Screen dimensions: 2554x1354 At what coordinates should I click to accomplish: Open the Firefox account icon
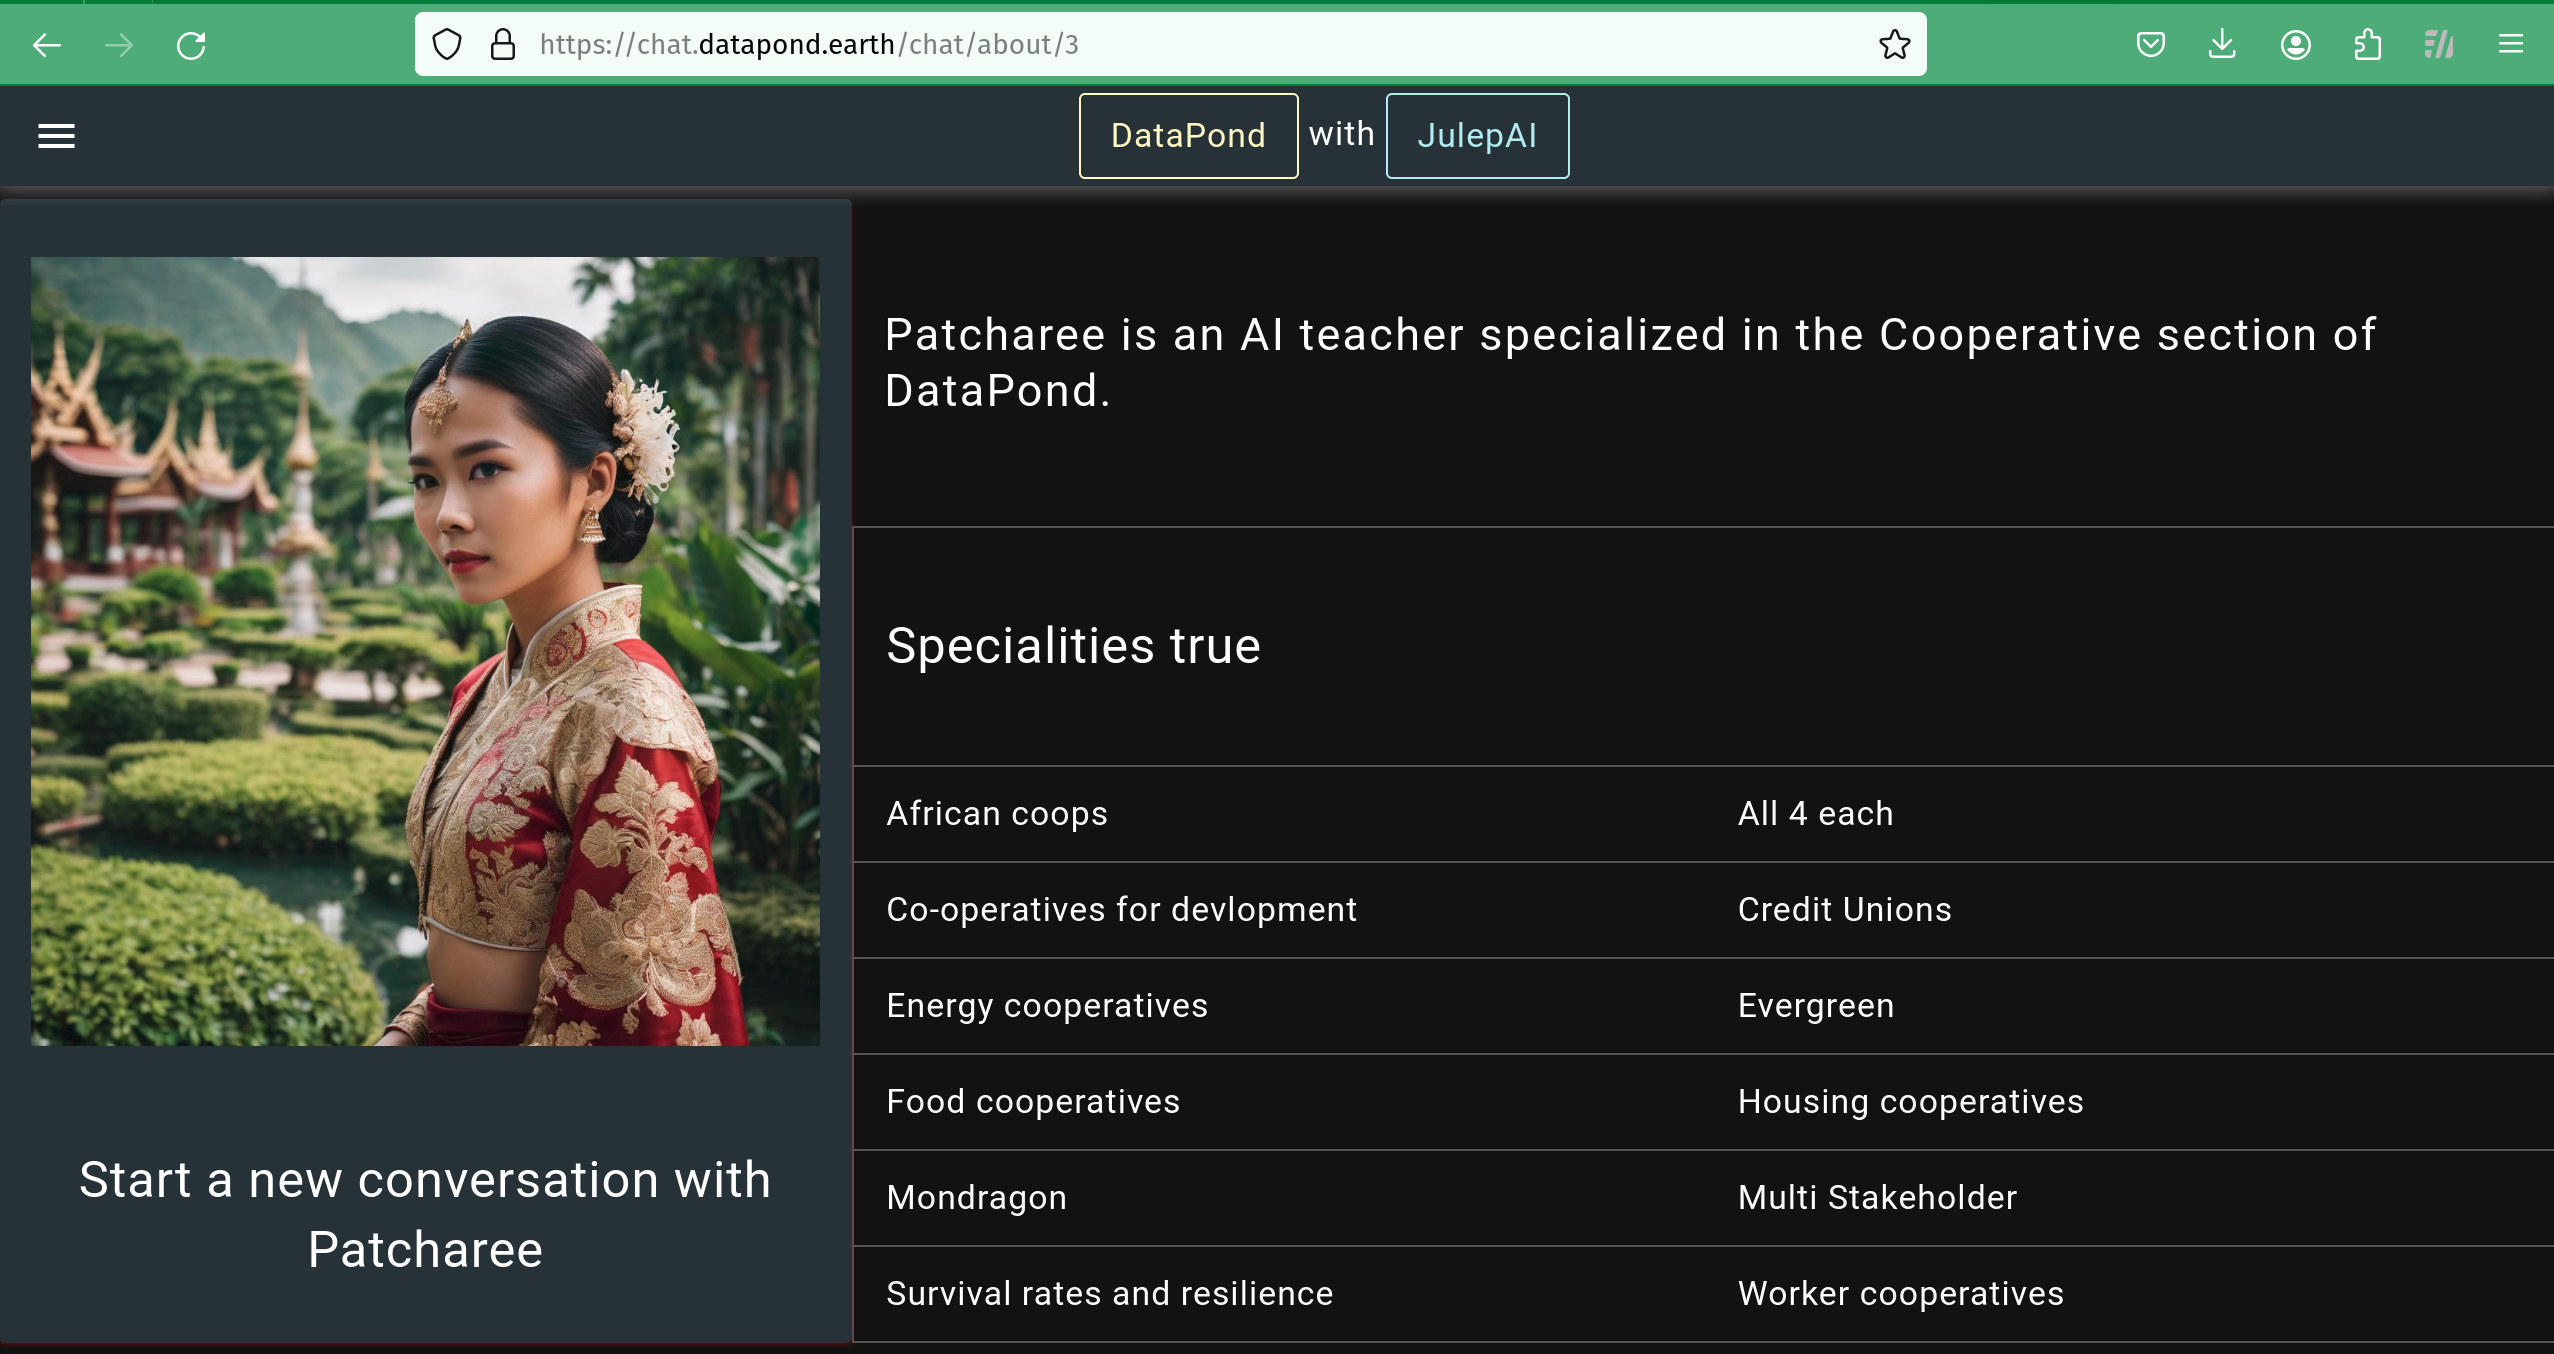pyautogui.click(x=2295, y=45)
